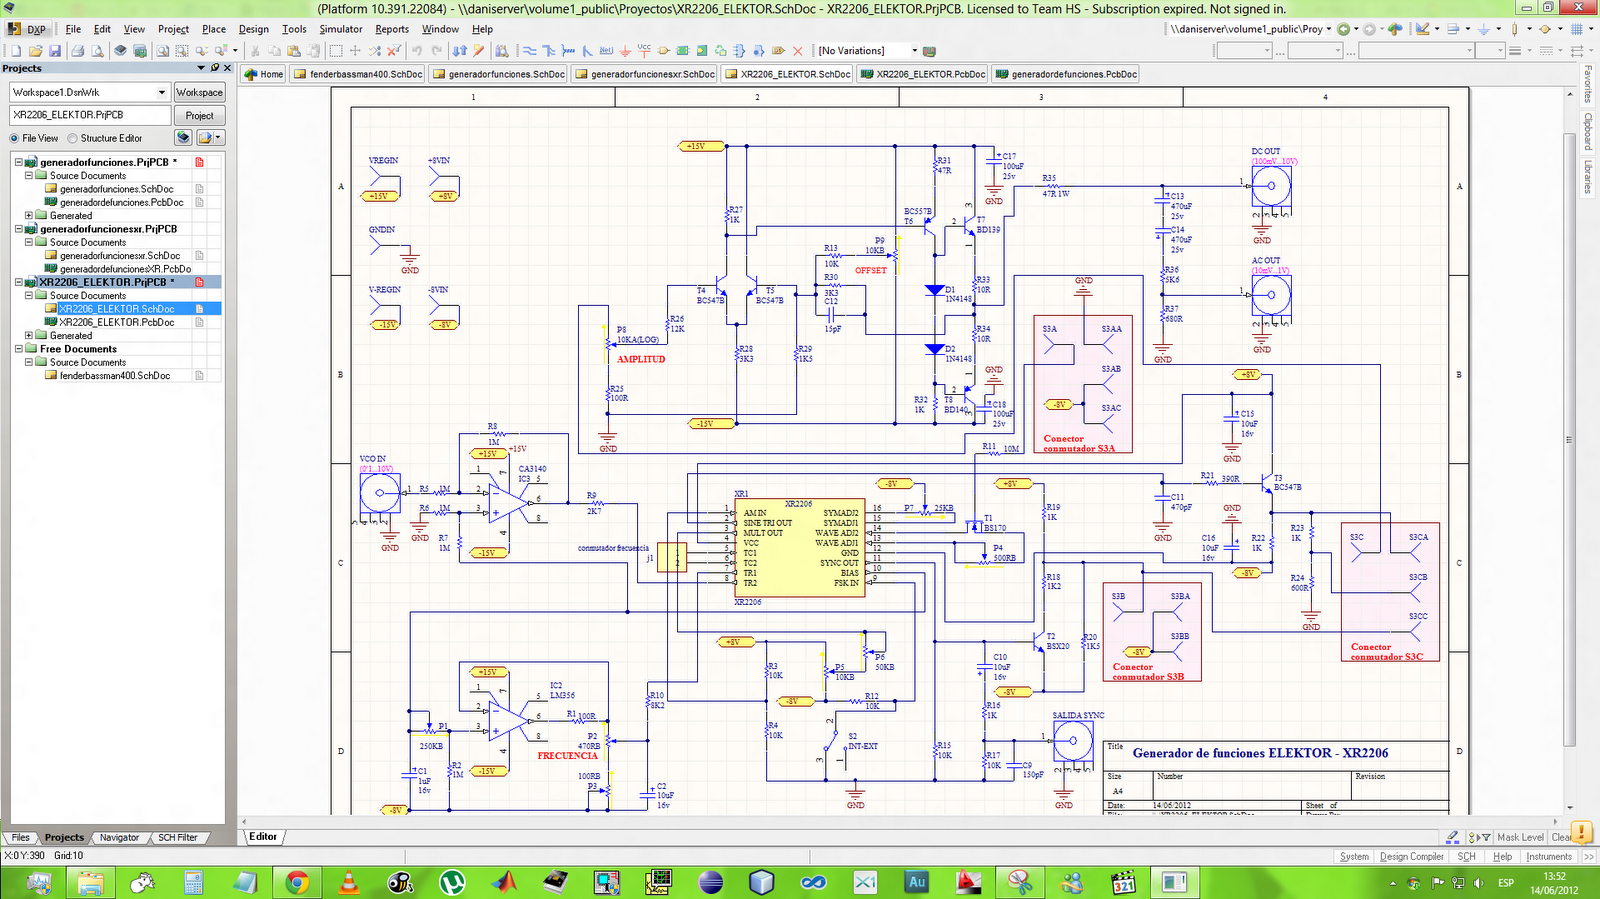Switch to XR2206_ELEKTOR.PcbDoc document tab
The image size is (1600, 899).
click(x=923, y=74)
